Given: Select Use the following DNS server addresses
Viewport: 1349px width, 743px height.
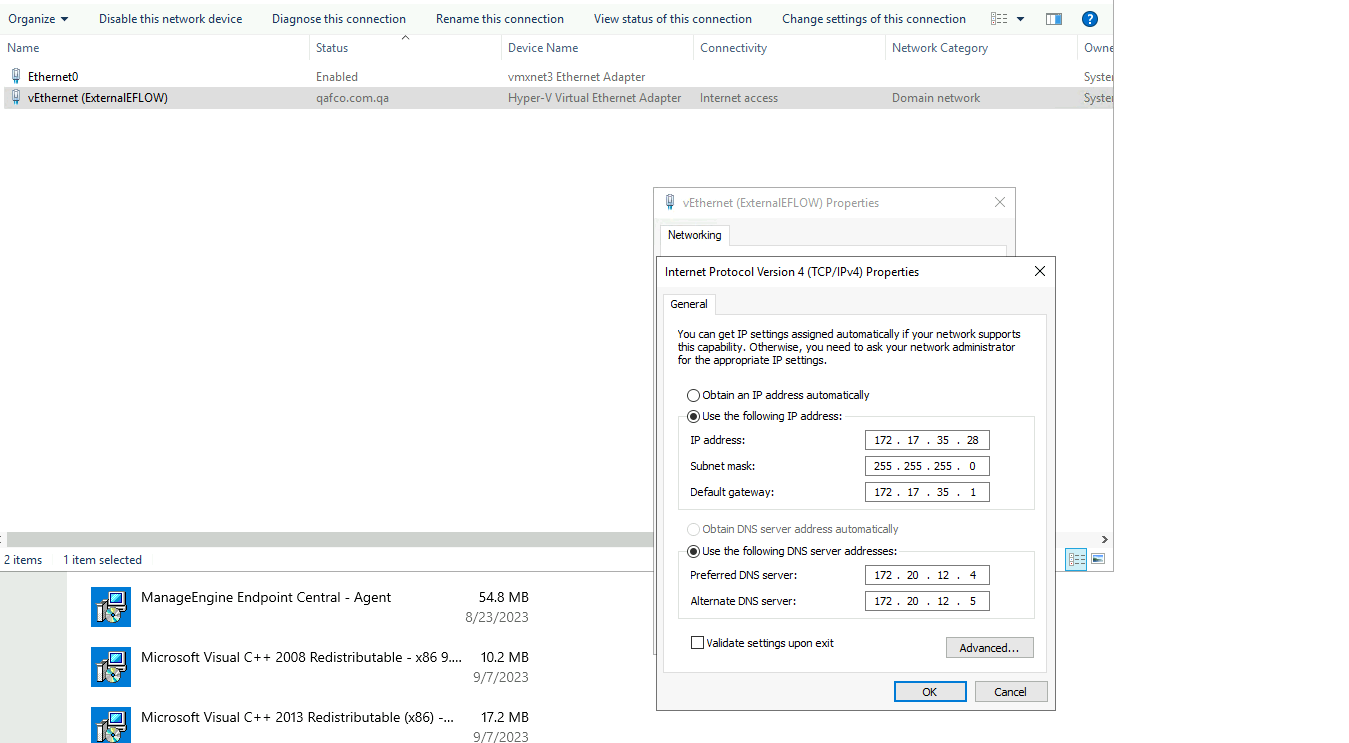Looking at the screenshot, I should [693, 551].
